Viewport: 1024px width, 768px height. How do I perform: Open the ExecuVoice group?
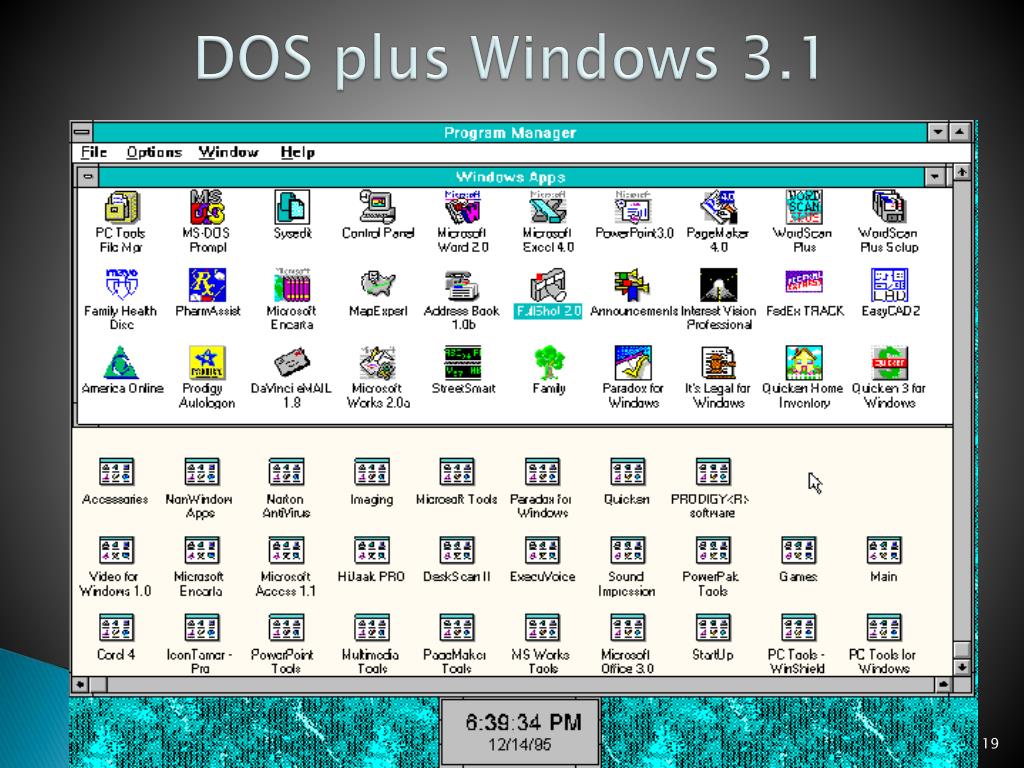click(542, 550)
